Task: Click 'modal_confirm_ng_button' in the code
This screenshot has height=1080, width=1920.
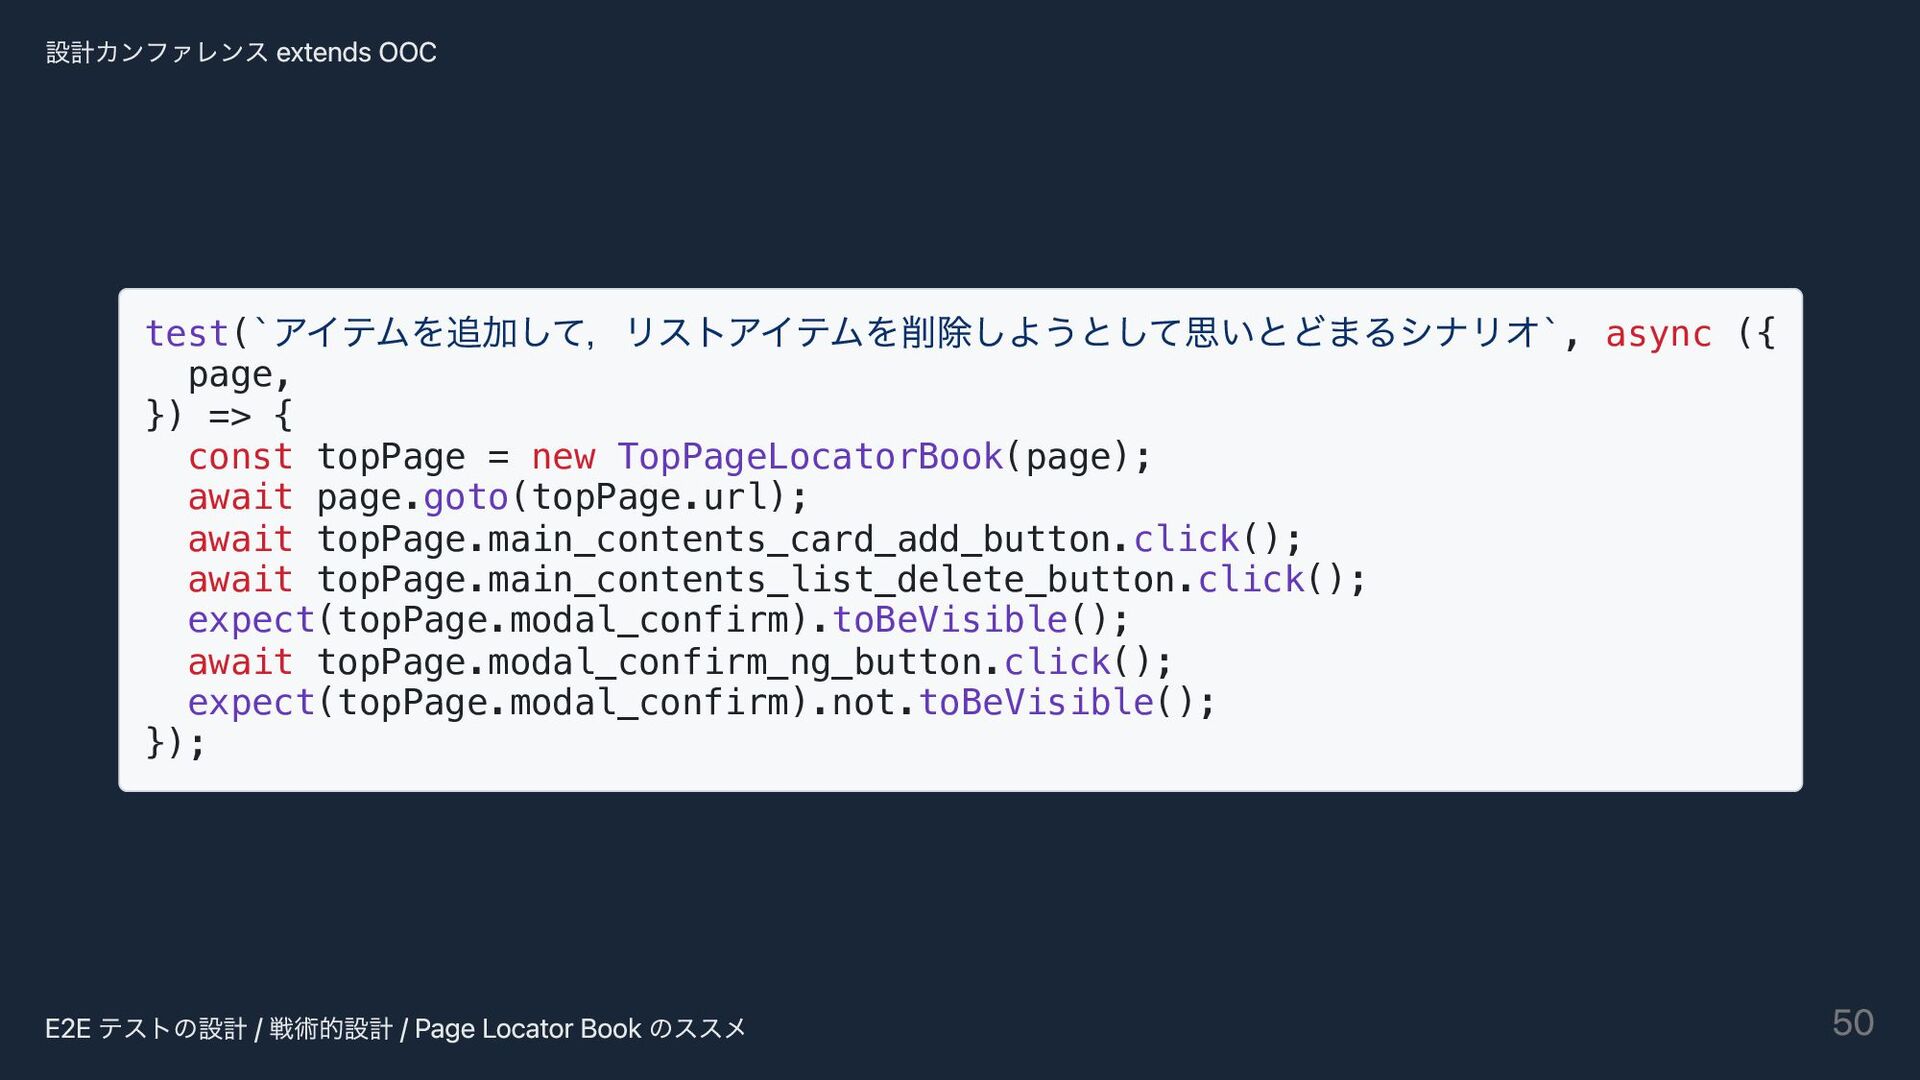Action: 735,662
